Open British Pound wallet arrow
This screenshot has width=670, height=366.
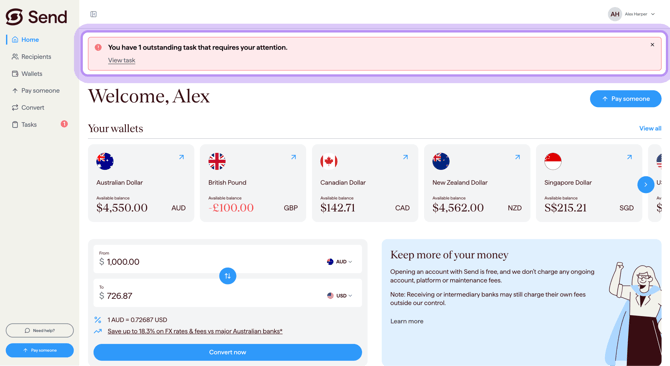pos(294,157)
